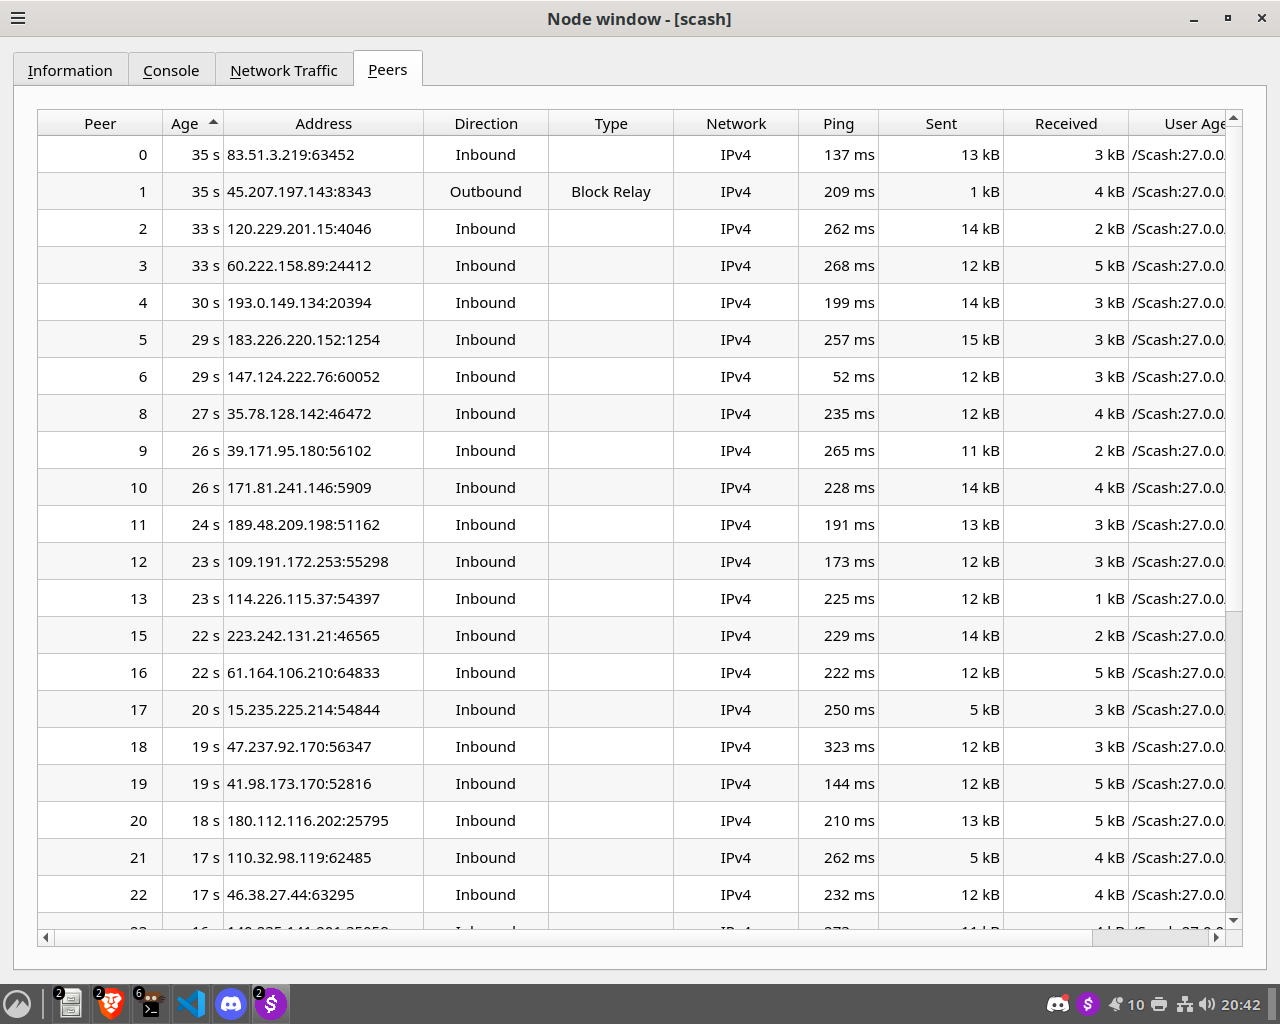Click the Direction column header
Viewport: 1280px width, 1024px height.
tap(486, 123)
